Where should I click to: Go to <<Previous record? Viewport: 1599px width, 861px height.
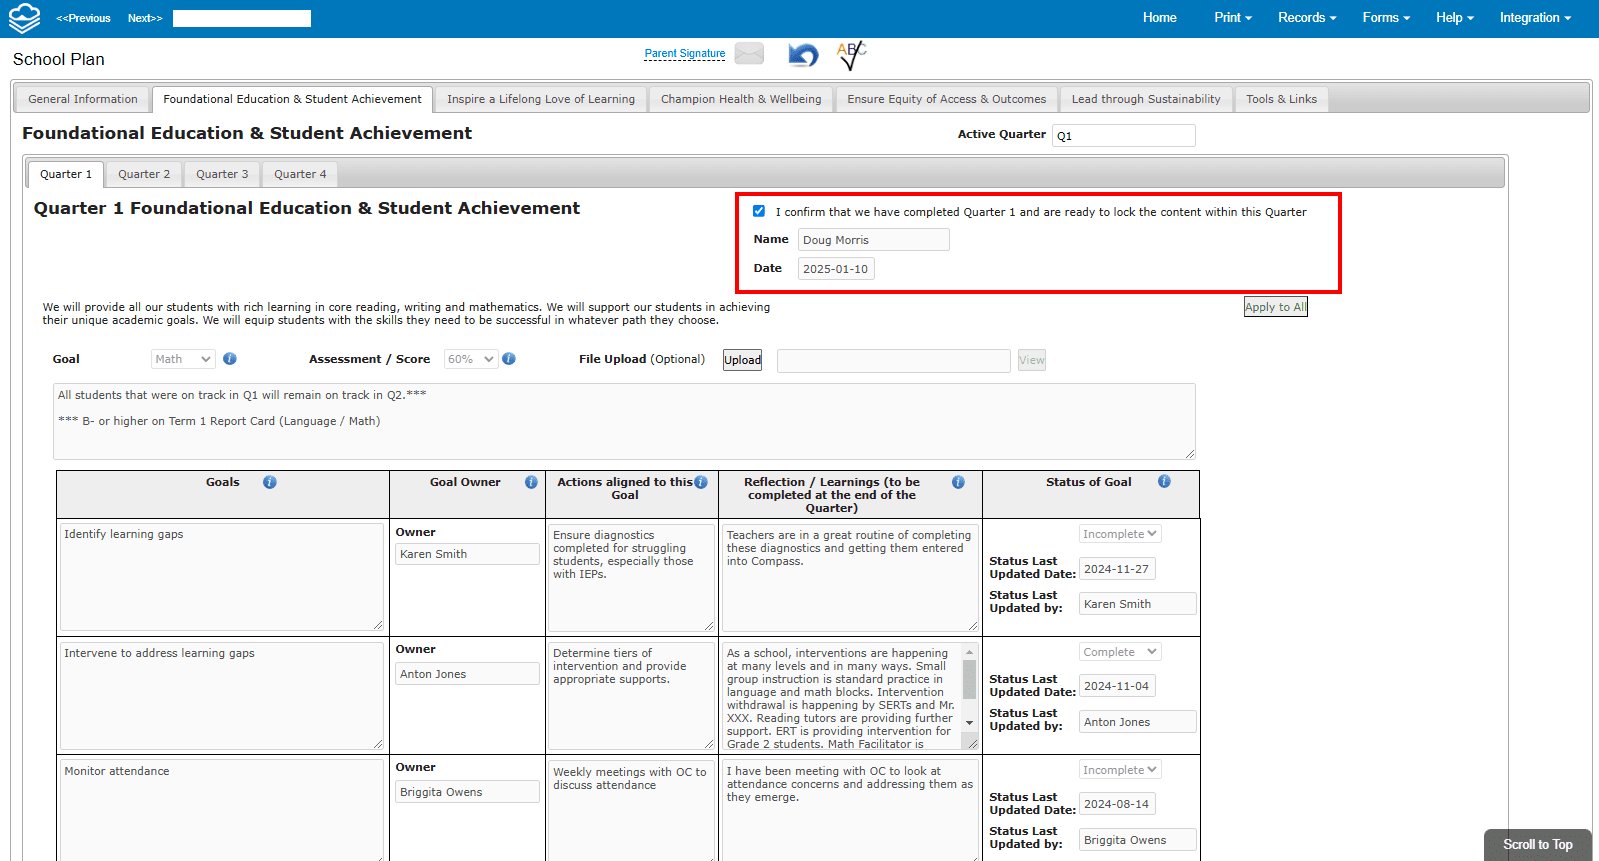[83, 18]
